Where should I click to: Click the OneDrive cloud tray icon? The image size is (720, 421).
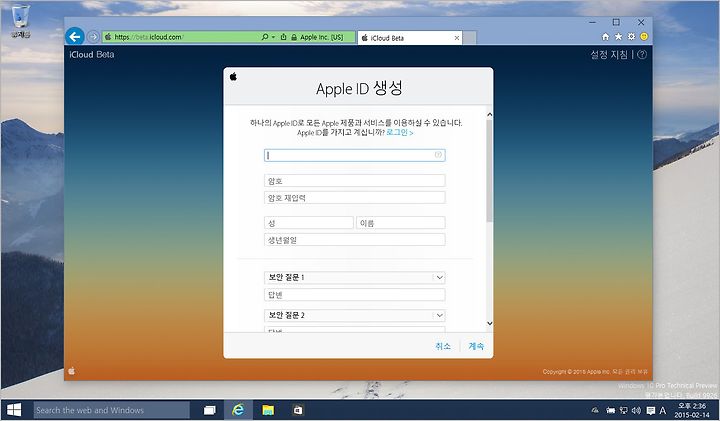(x=596, y=410)
